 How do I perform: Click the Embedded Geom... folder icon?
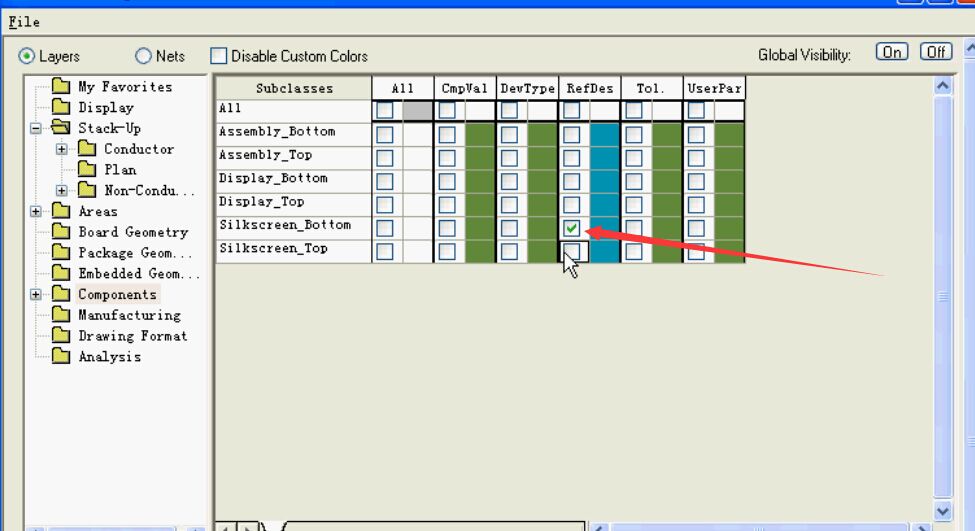pyautogui.click(x=61, y=273)
